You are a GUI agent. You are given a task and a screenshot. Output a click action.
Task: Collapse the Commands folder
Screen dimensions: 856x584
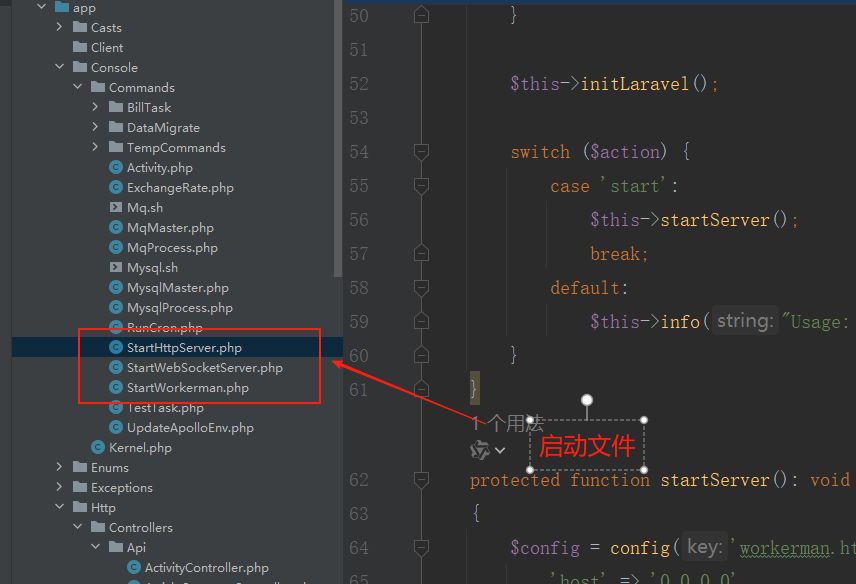click(77, 87)
